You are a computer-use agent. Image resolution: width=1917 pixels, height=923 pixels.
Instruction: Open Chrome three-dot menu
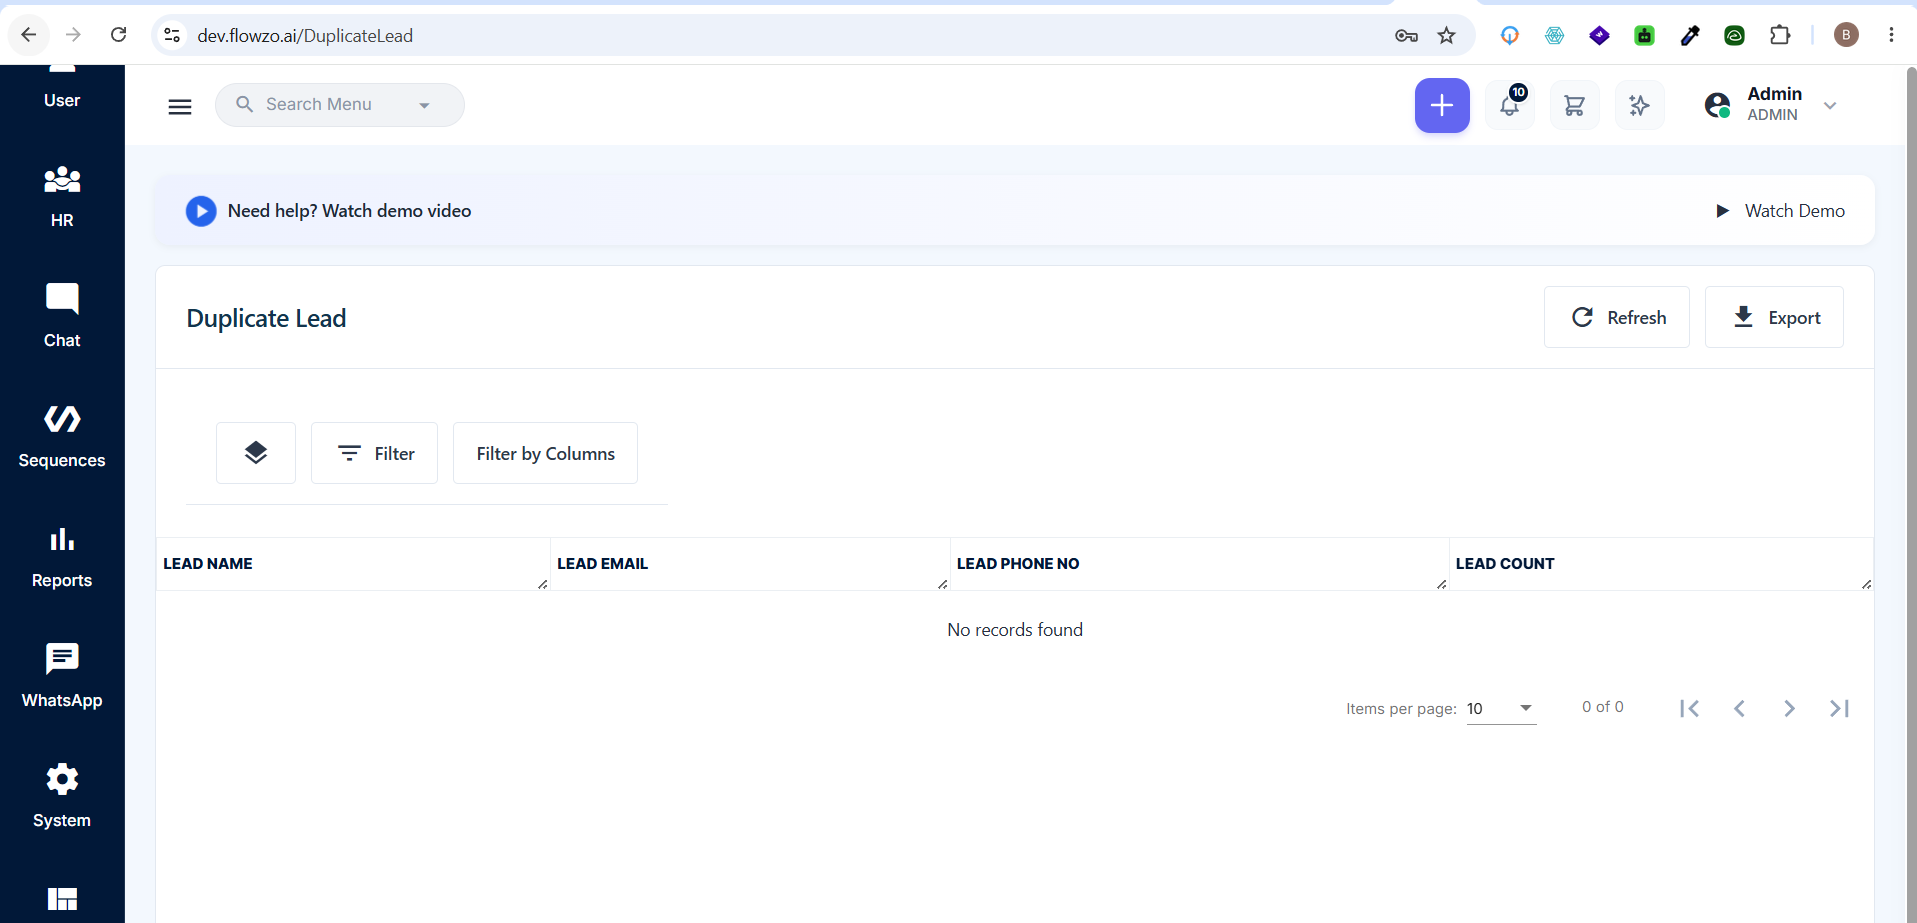1891,35
